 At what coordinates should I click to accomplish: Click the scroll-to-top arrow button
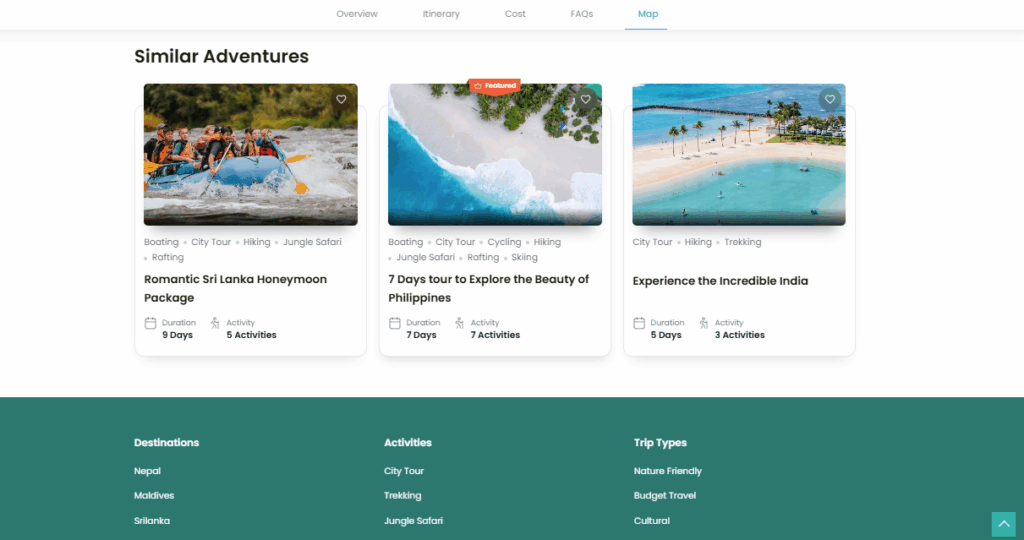(x=1003, y=524)
